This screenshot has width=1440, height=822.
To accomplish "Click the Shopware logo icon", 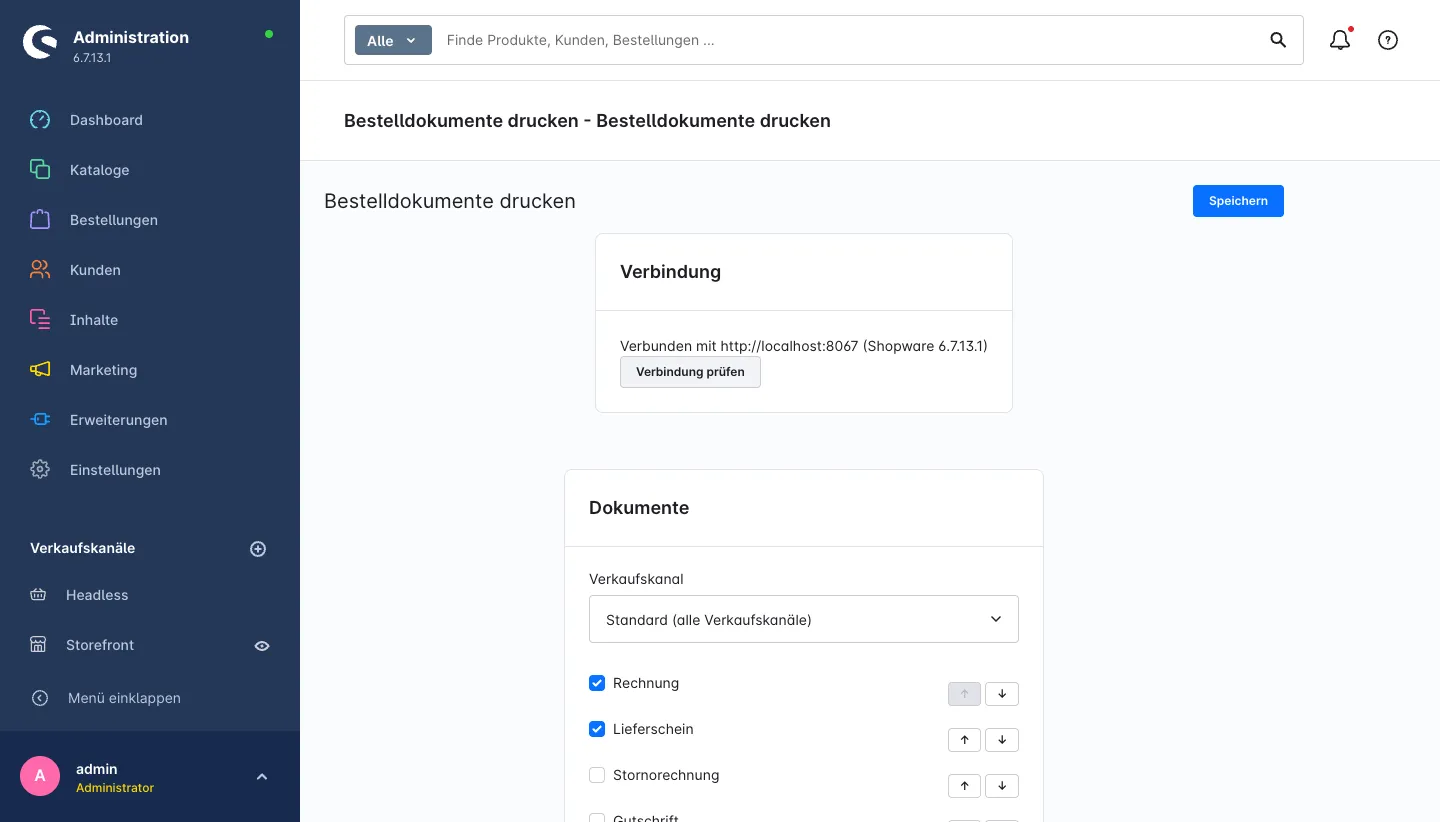I will click(40, 42).
